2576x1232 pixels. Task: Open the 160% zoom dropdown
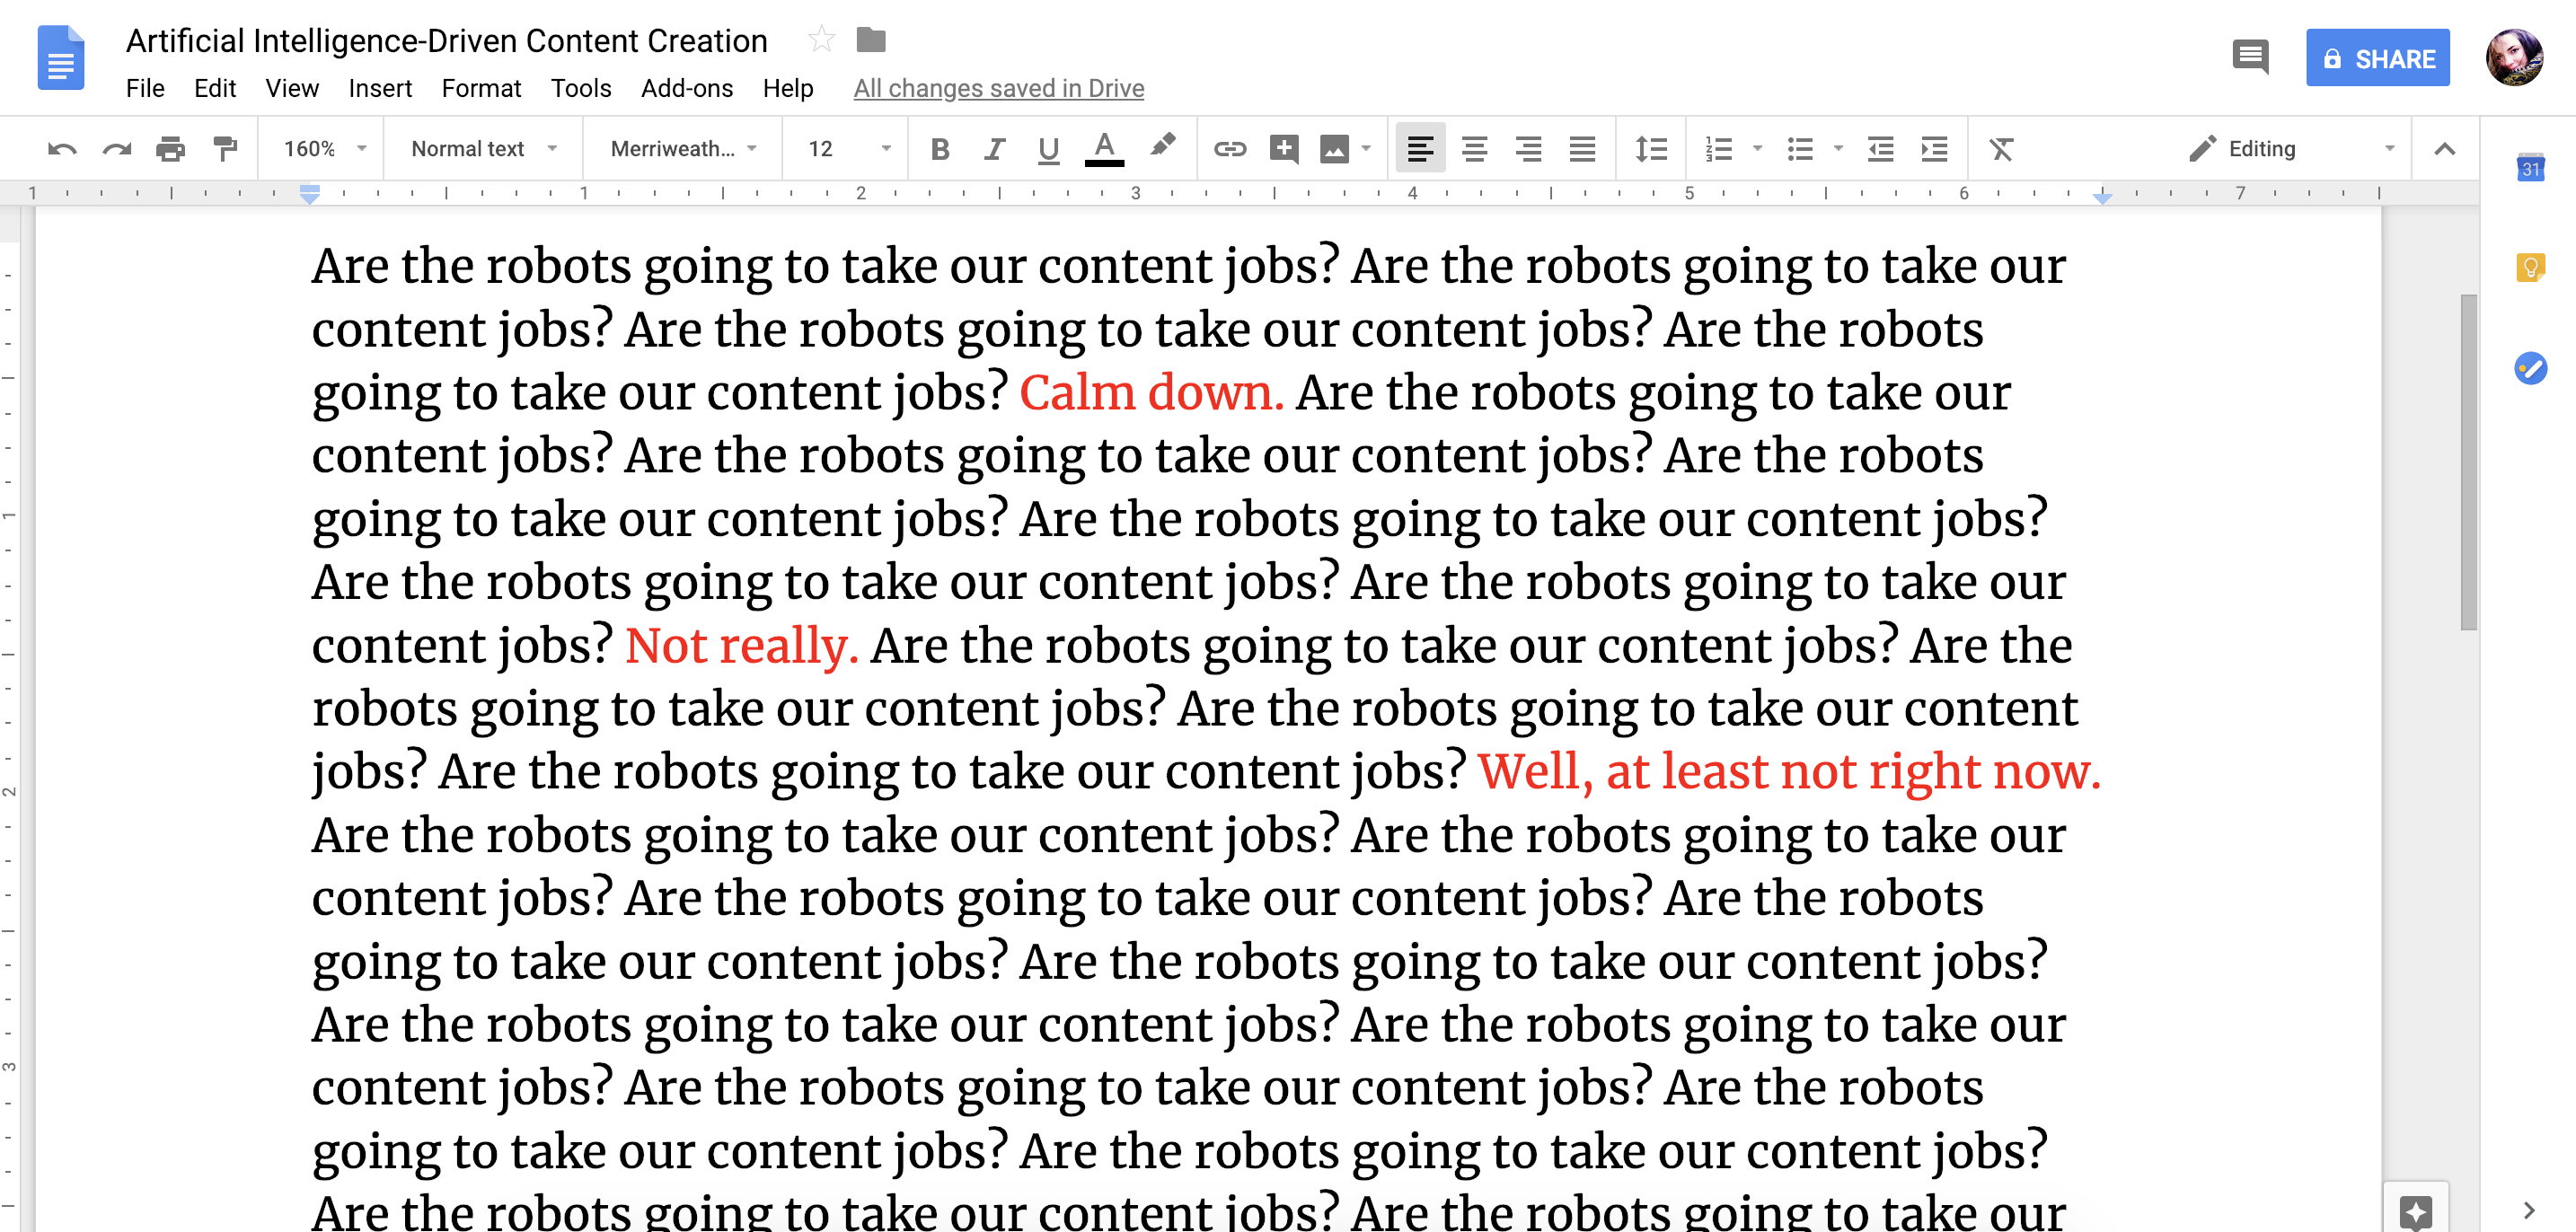pos(324,149)
